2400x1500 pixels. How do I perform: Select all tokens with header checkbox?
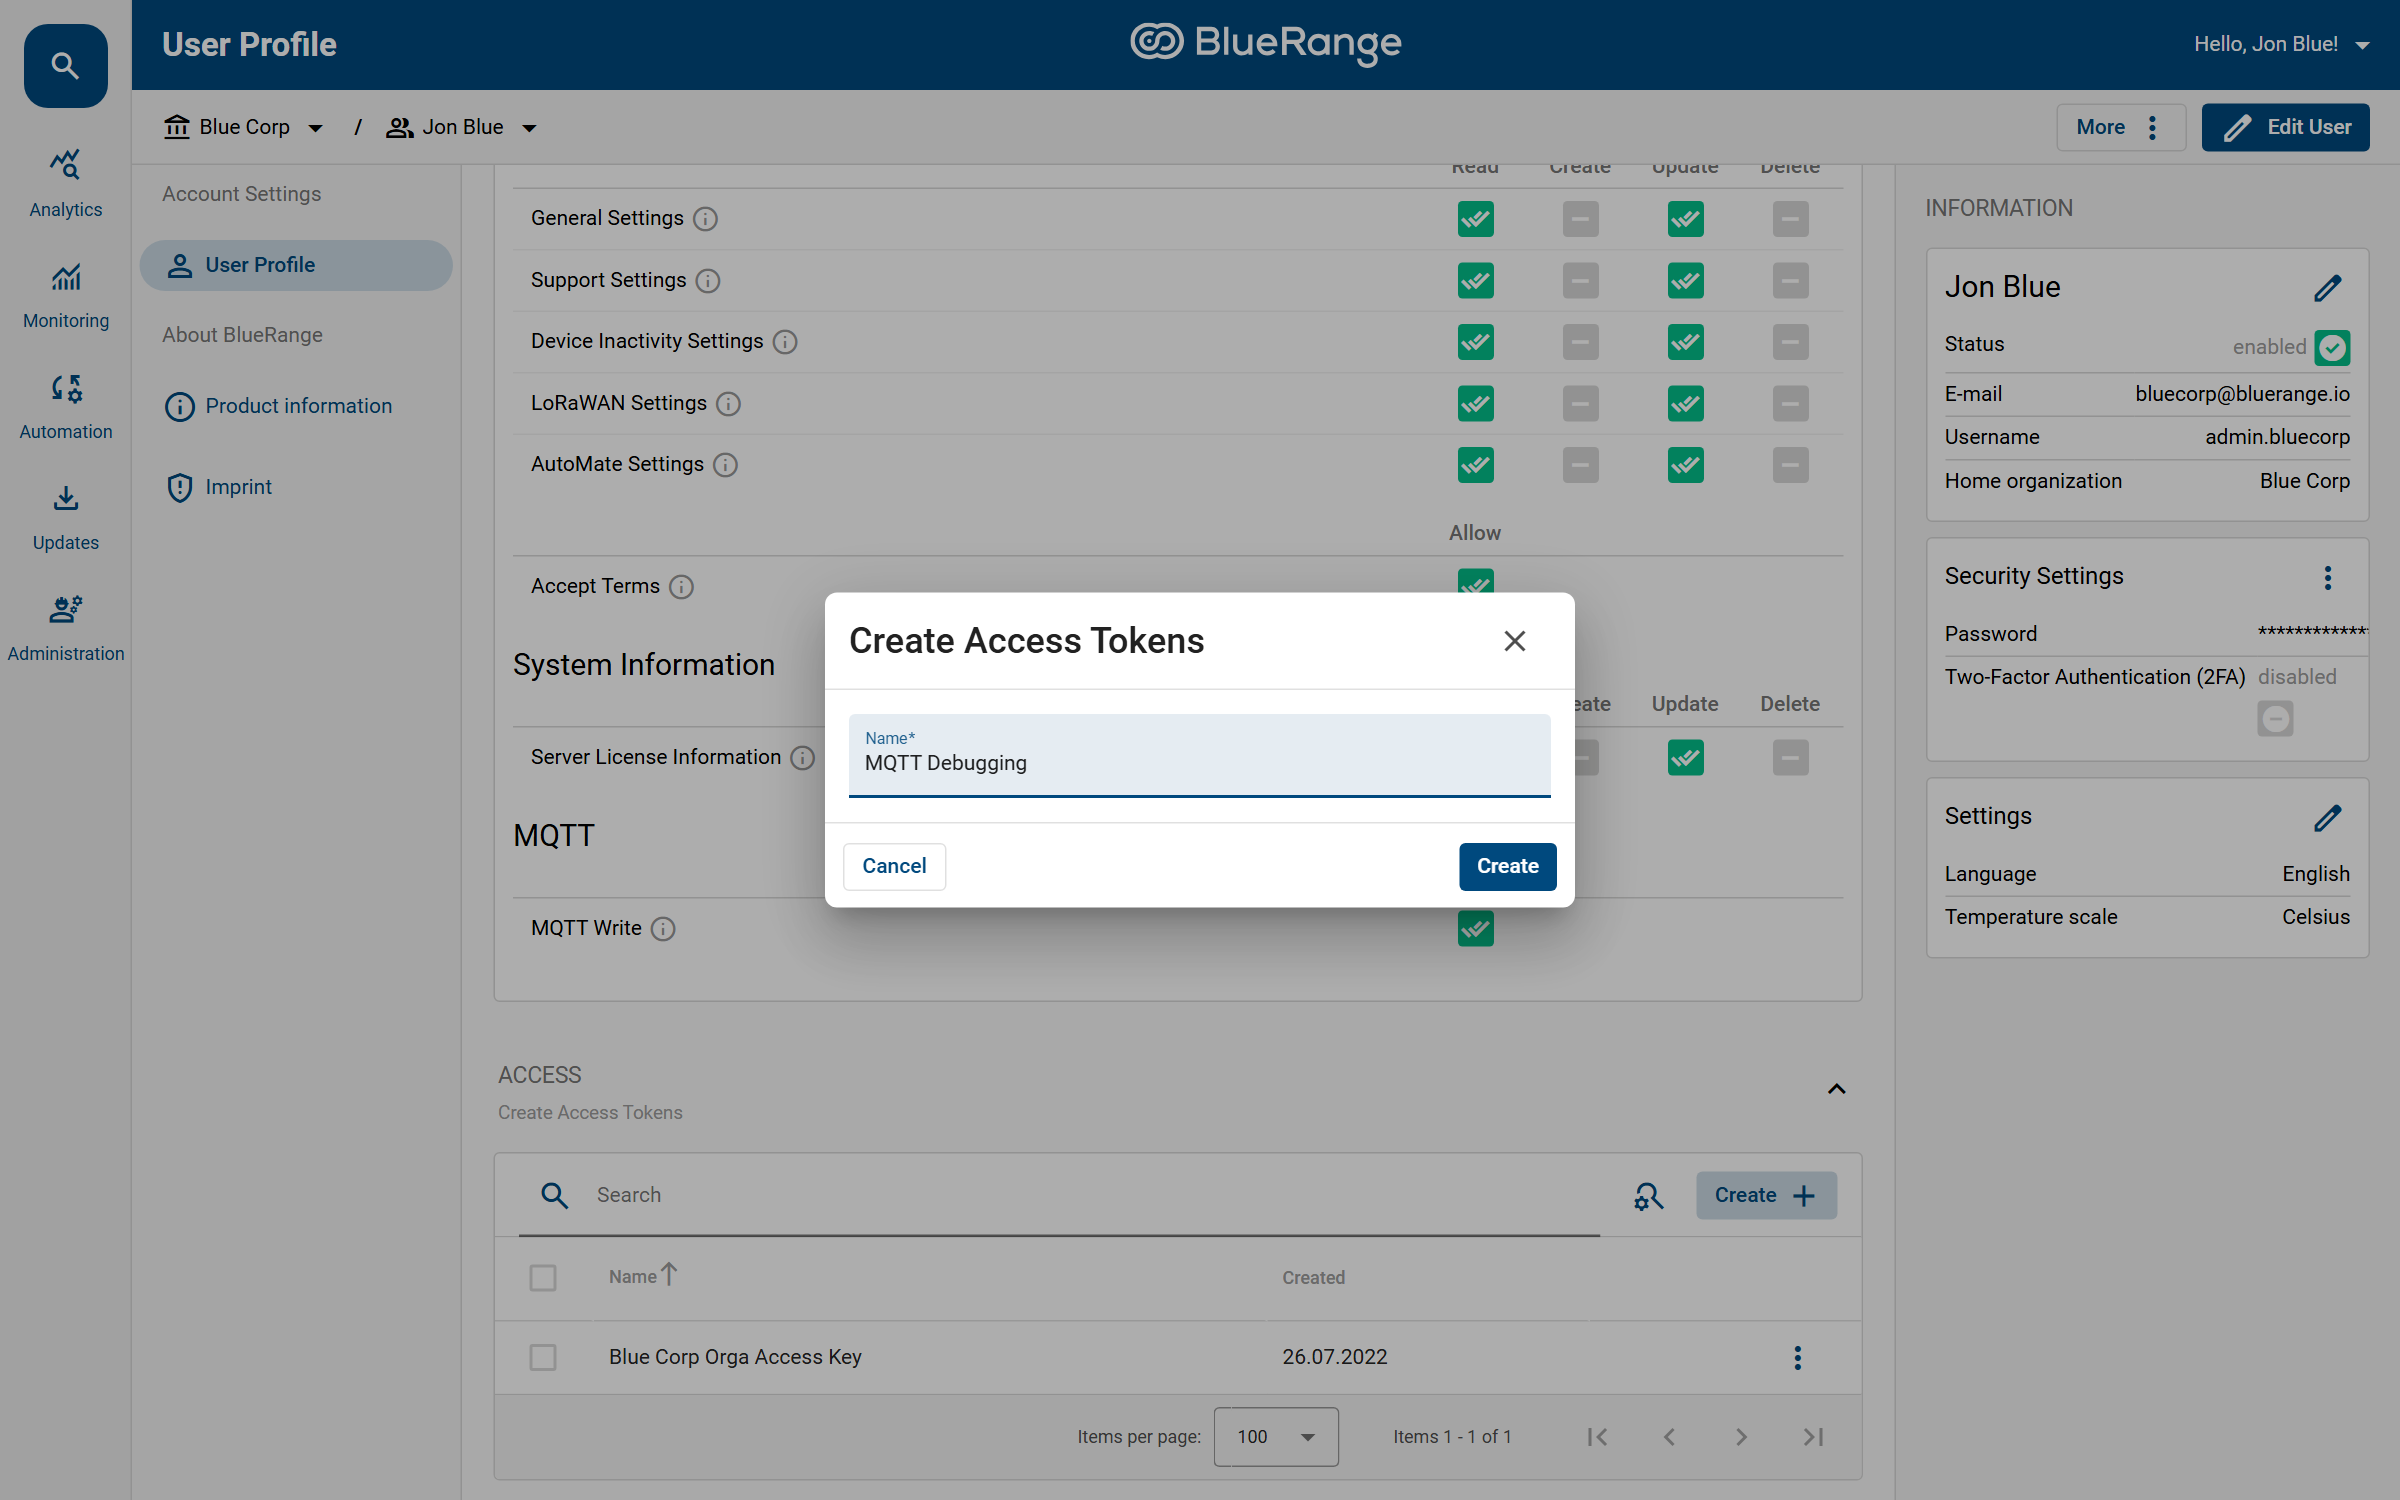[543, 1278]
